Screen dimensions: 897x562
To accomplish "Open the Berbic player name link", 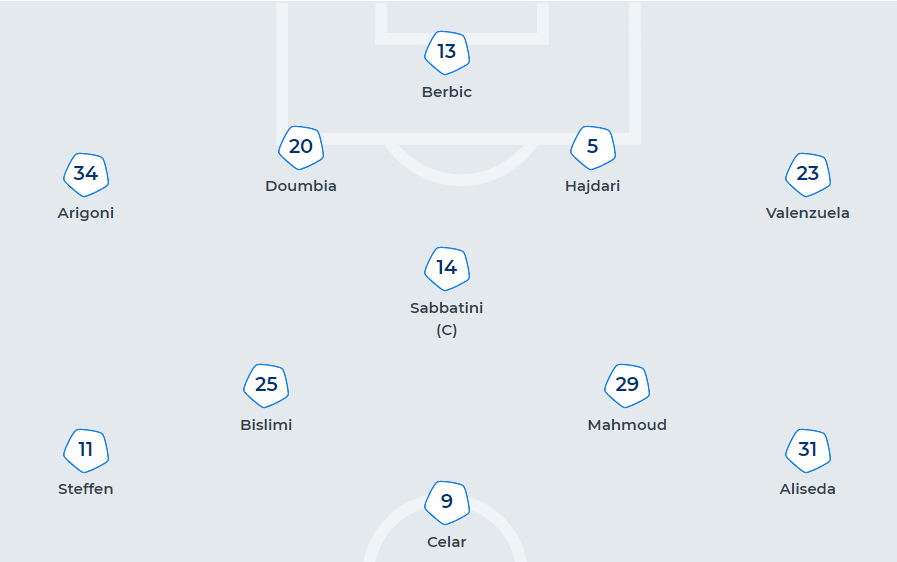I will pos(446,92).
